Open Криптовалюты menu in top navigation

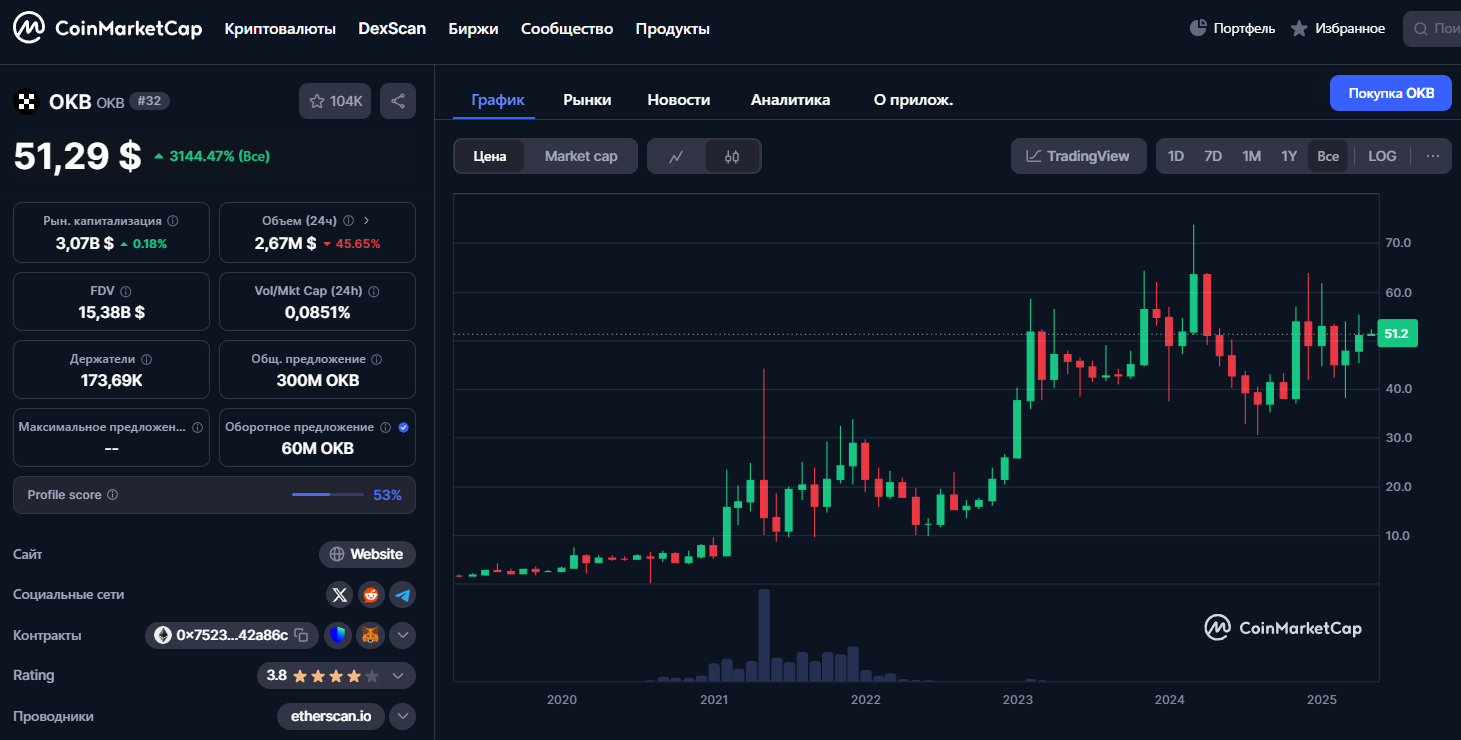pos(280,29)
